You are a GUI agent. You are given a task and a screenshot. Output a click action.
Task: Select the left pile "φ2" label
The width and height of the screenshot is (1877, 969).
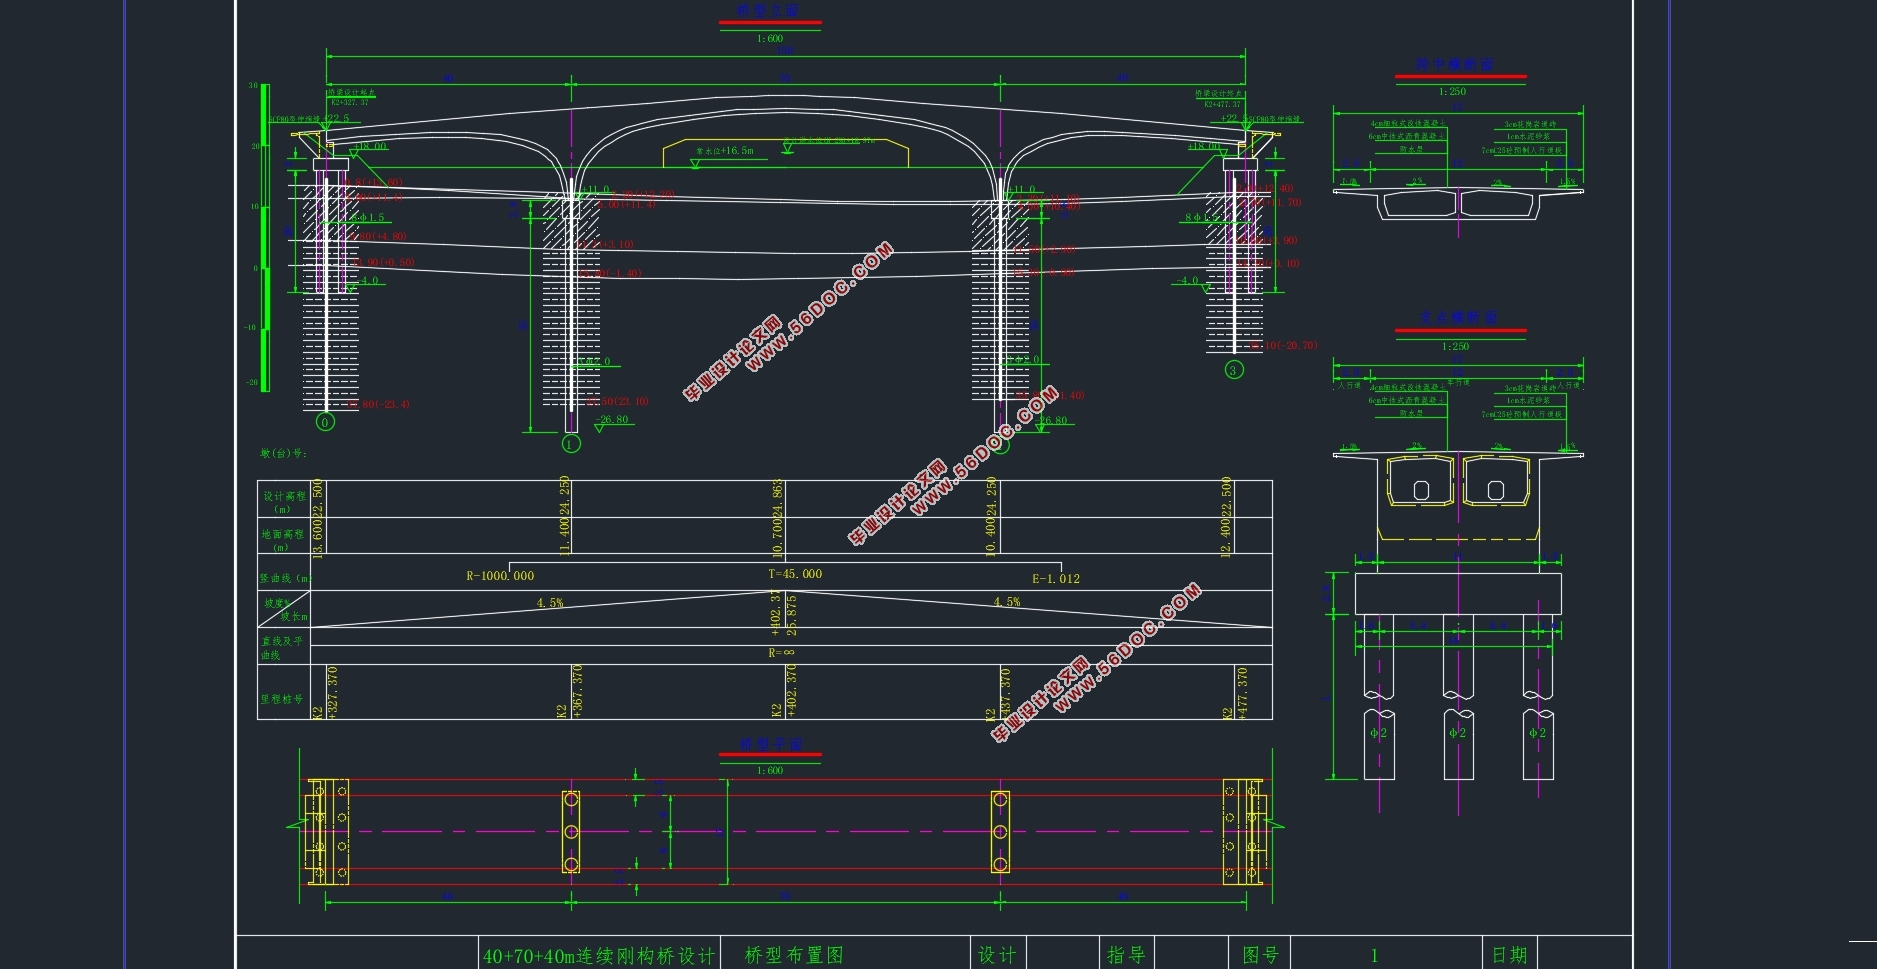[1378, 733]
